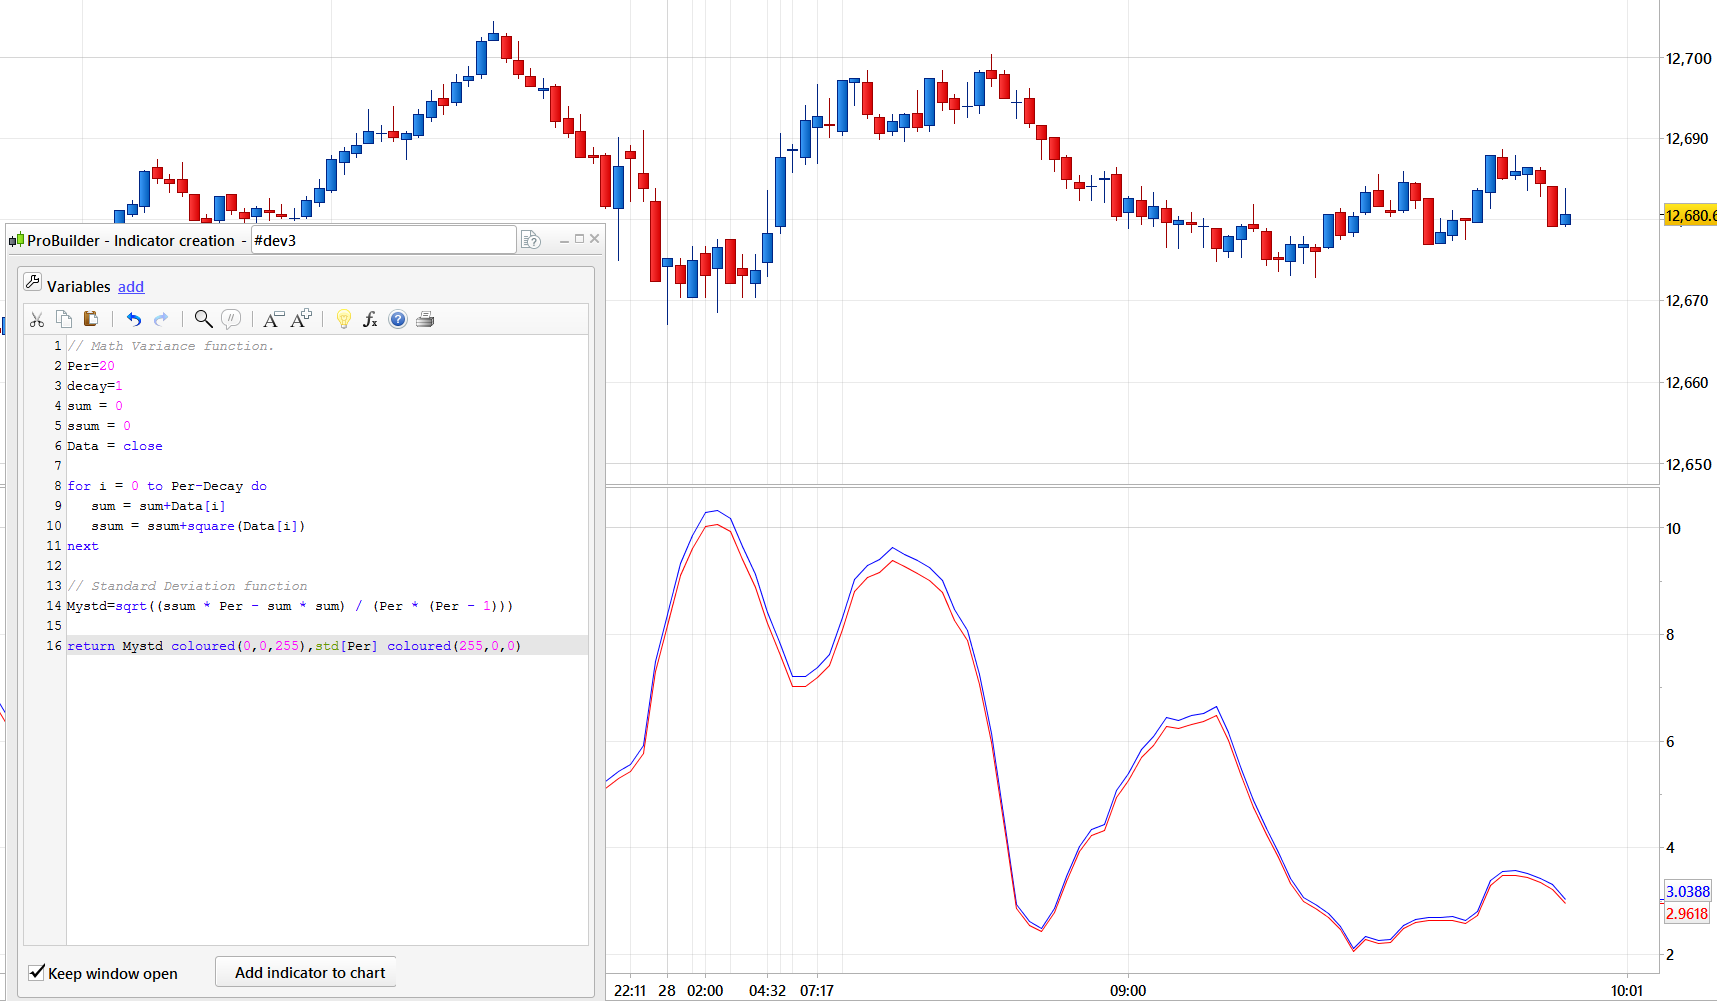Click the 09:00 time axis label
The width and height of the screenshot is (1717, 1001).
[x=1128, y=990]
